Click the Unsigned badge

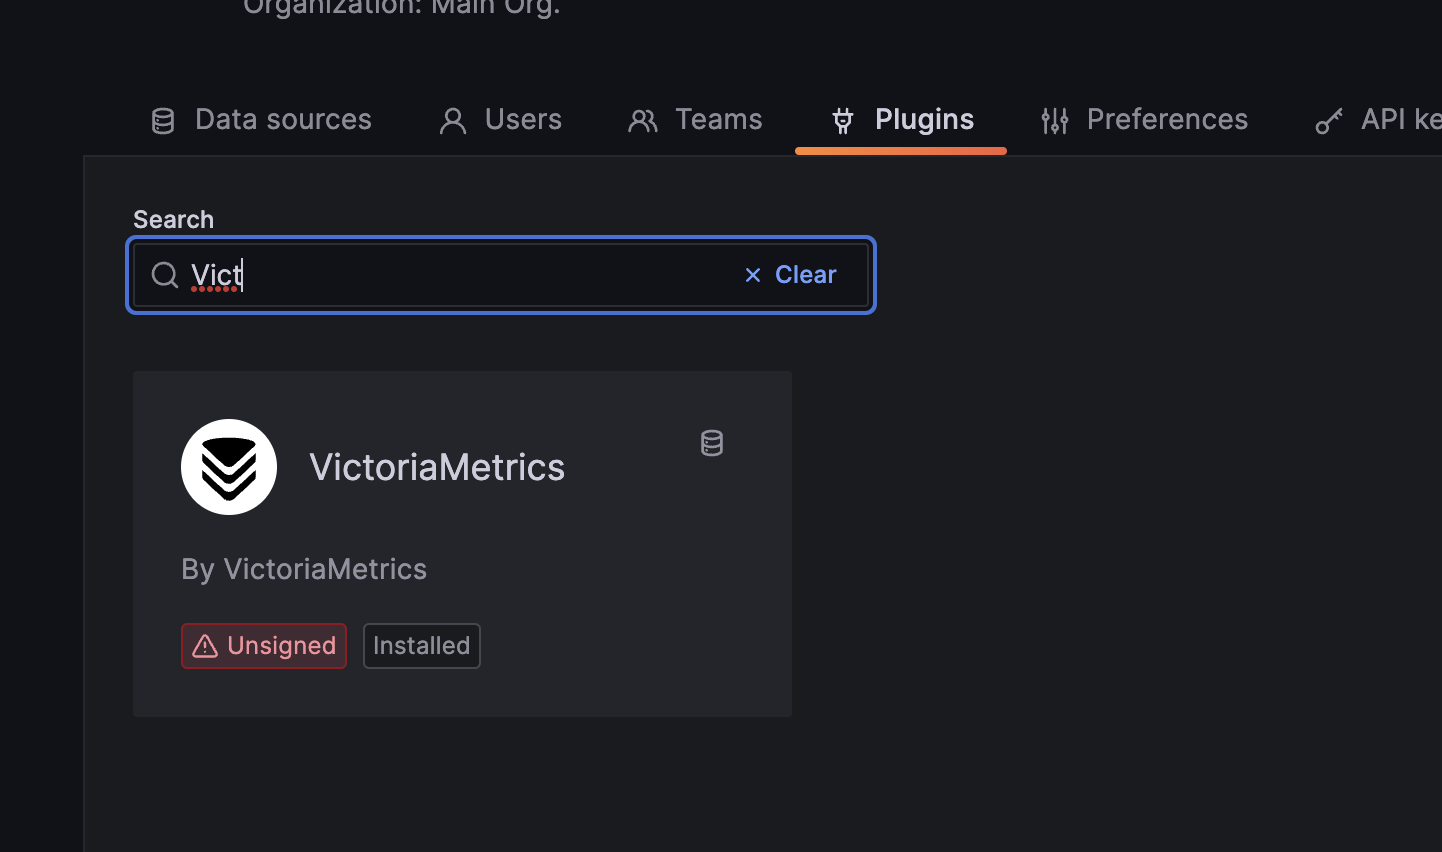point(263,646)
